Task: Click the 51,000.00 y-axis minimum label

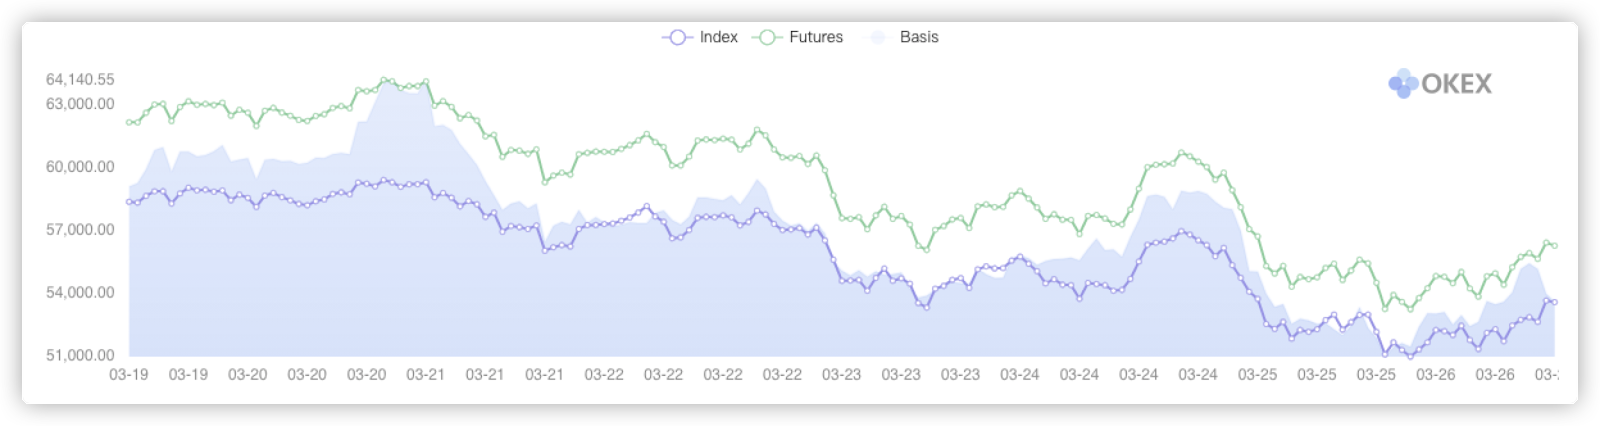Action: (x=80, y=355)
